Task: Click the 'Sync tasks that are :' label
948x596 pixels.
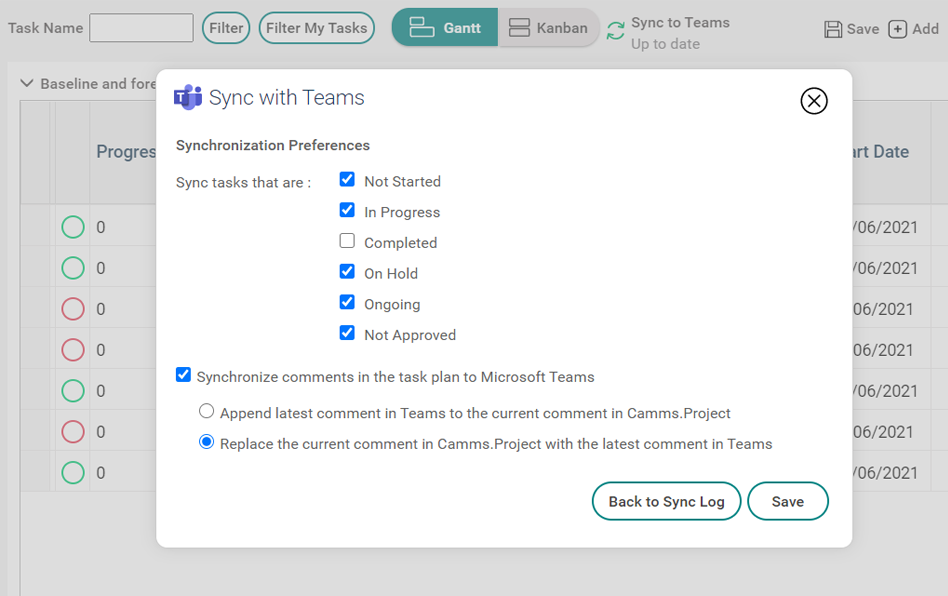Action: click(244, 183)
